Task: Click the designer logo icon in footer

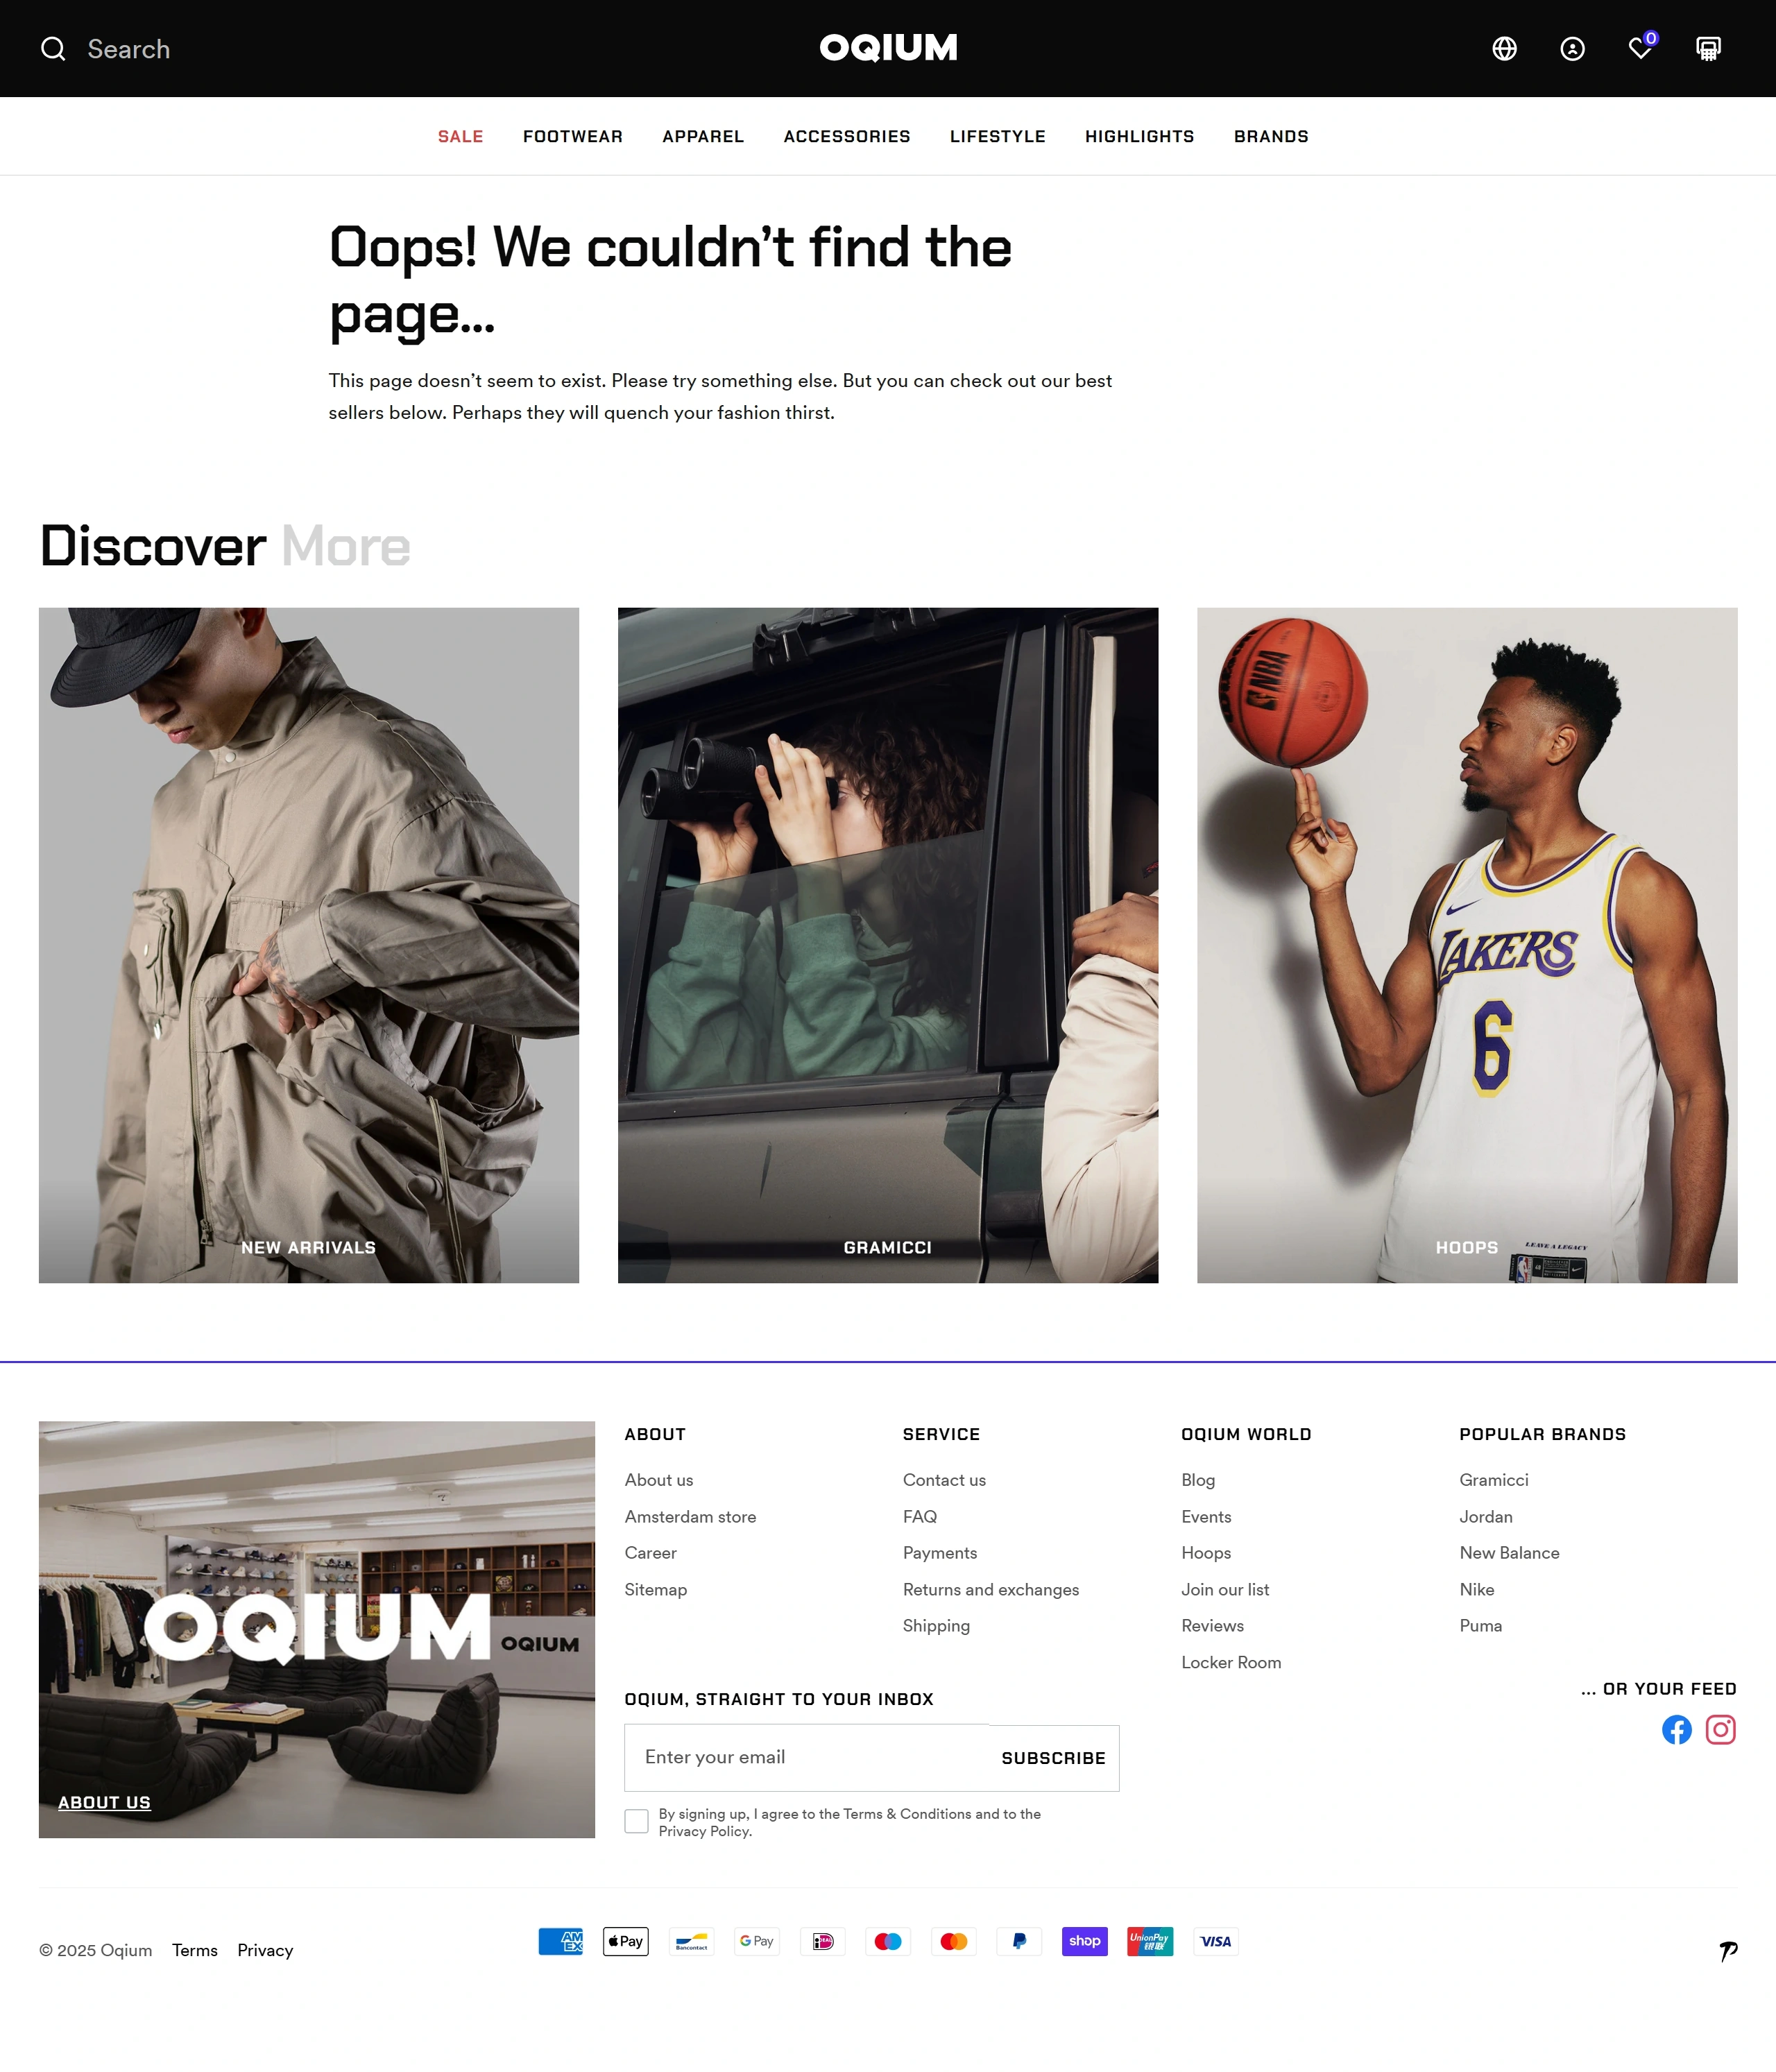Action: tap(1728, 1950)
